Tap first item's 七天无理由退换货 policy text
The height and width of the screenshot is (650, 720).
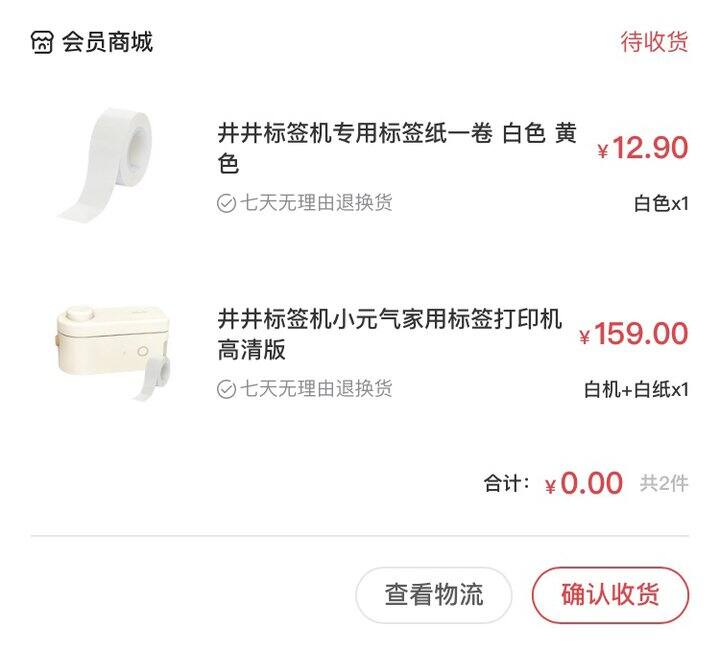coord(316,203)
